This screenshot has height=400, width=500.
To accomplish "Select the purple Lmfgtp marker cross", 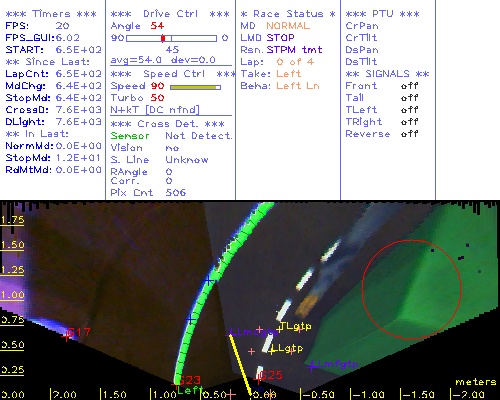I will point(312,367).
